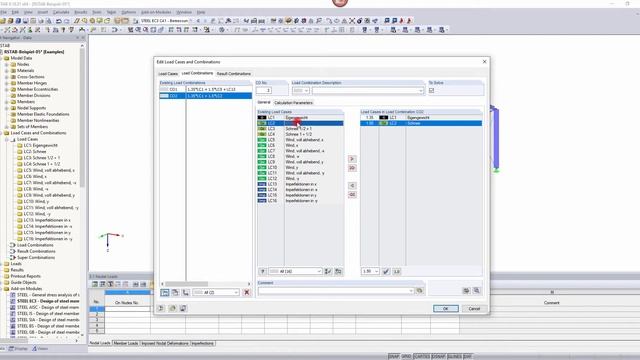
Task: Open the STEEL EC3 CA1 case dropdown in toolbar
Action: point(191,20)
